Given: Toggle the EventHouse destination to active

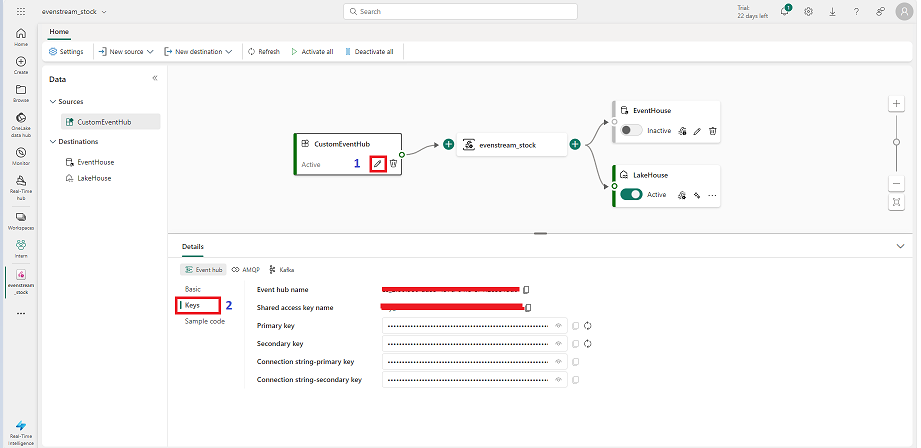Looking at the screenshot, I should point(631,130).
